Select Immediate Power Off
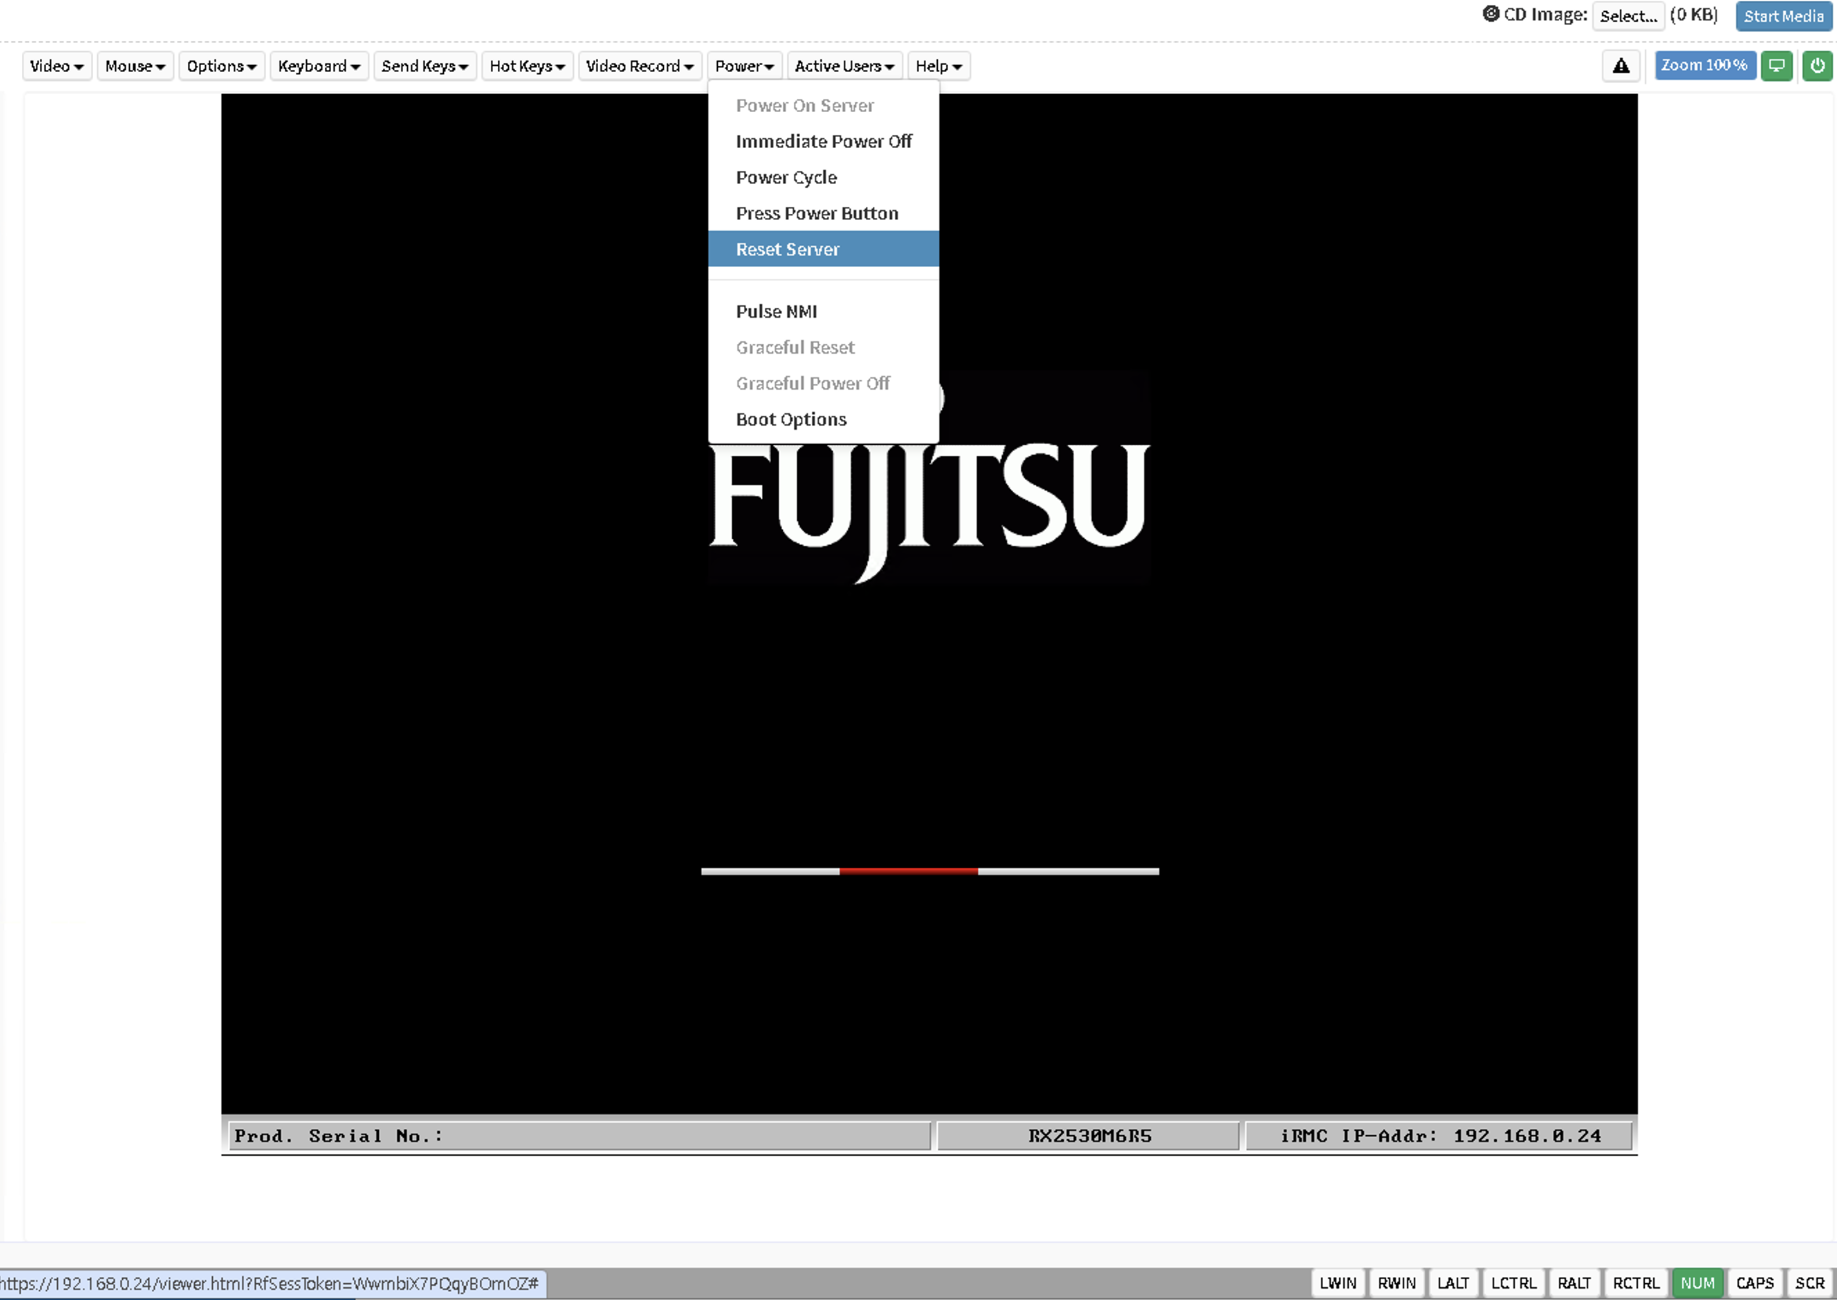1837x1300 pixels. (x=824, y=141)
